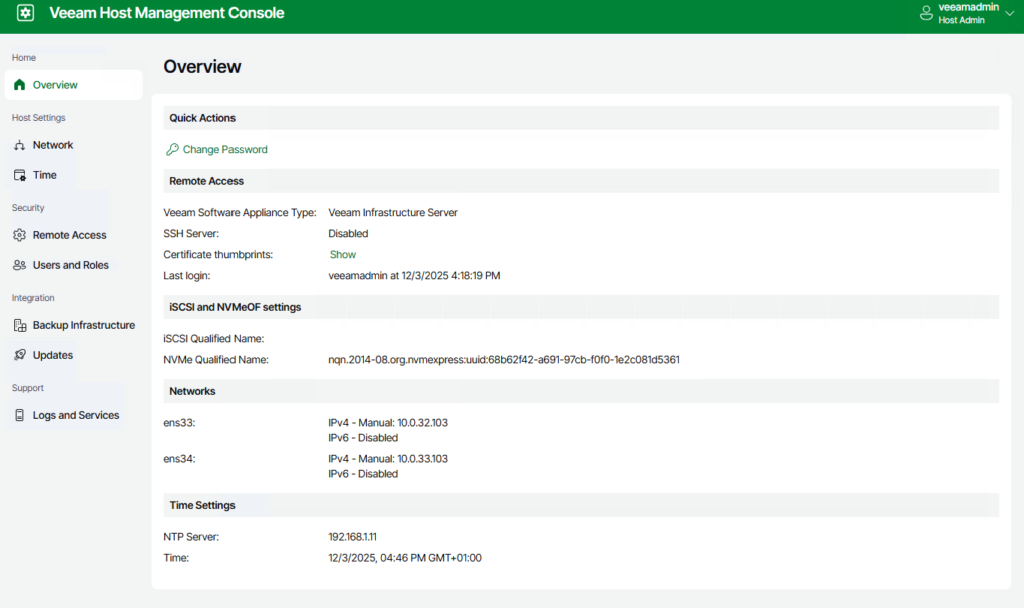Viewport: 1024px width, 608px height.
Task: Click the Remote Access gear icon
Action: pyautogui.click(x=20, y=235)
